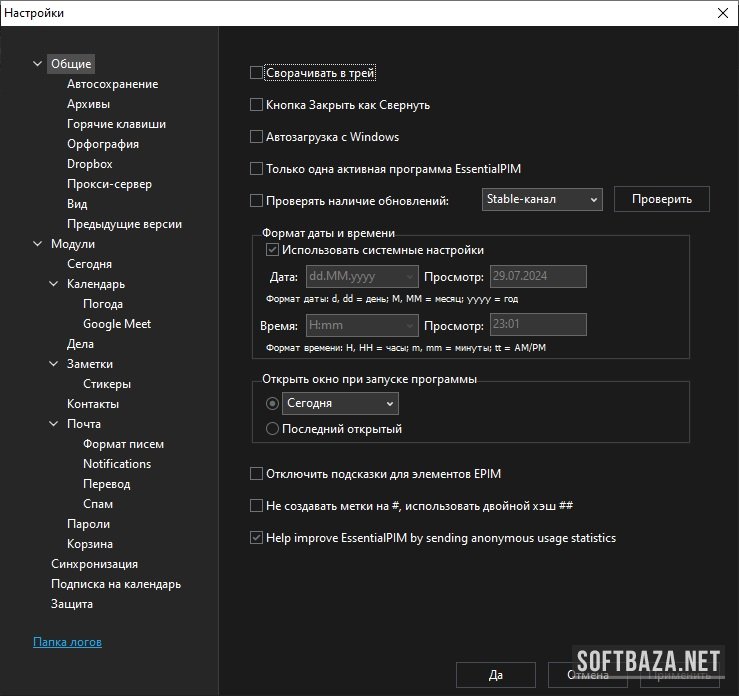Click the Проверить updates button
The height and width of the screenshot is (696, 739).
point(661,199)
